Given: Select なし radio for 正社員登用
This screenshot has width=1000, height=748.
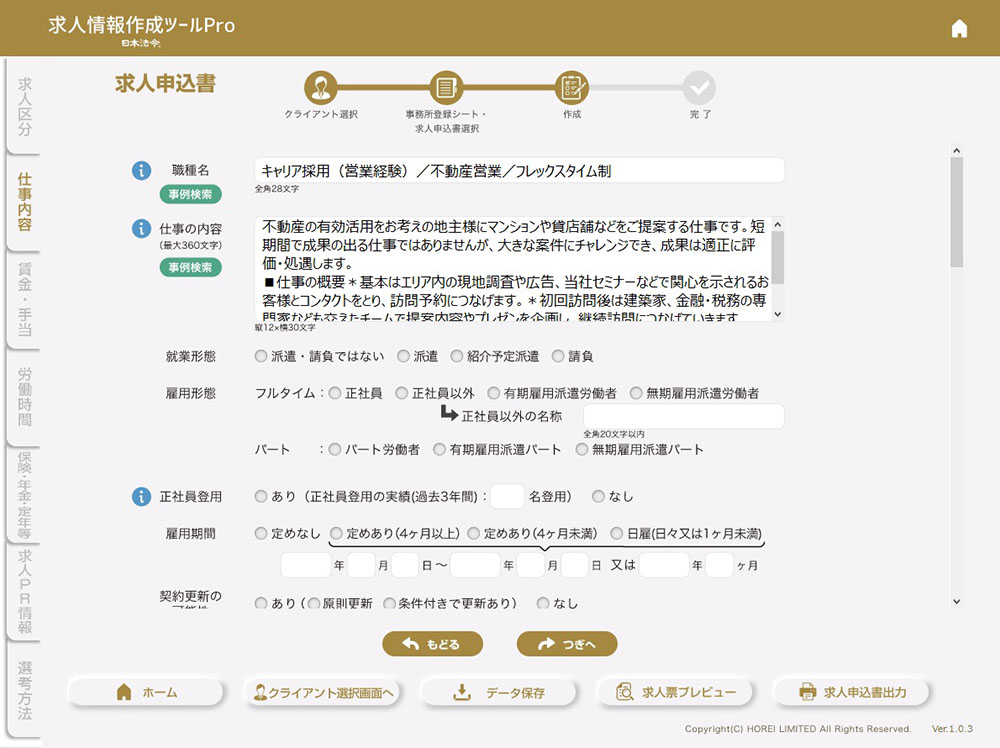Looking at the screenshot, I should click(598, 495).
